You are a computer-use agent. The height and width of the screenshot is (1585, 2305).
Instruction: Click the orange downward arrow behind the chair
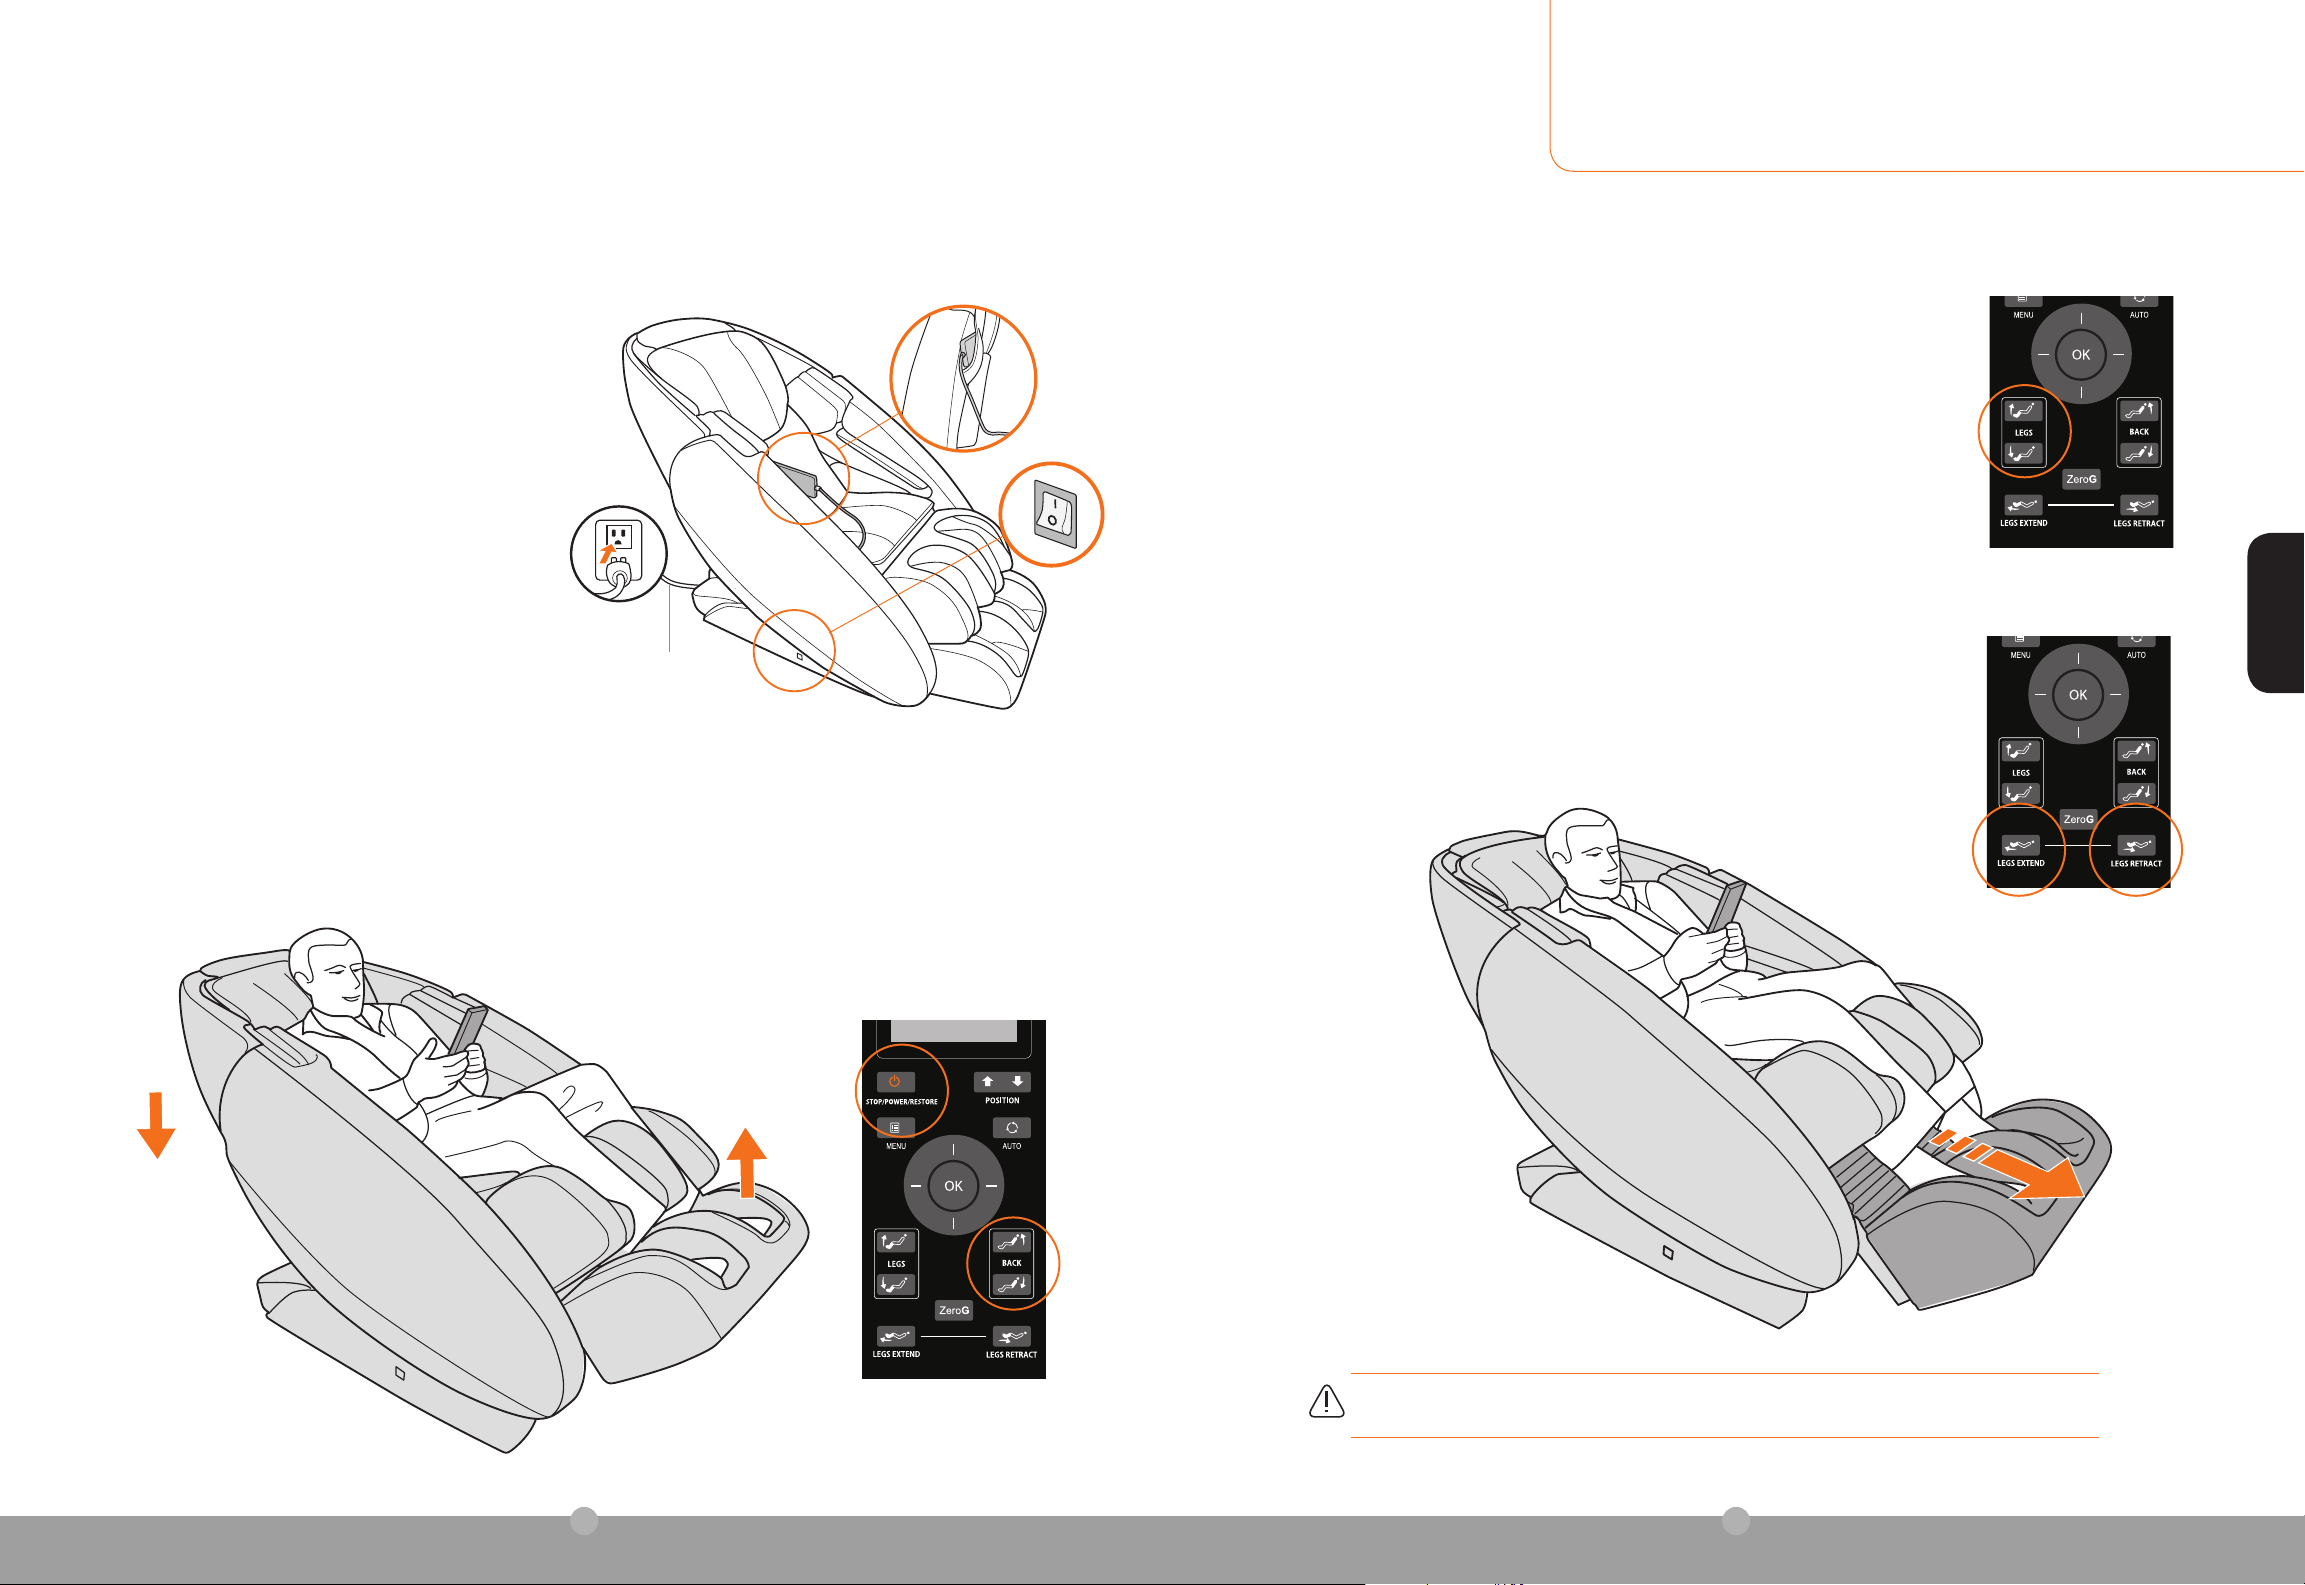156,1126
